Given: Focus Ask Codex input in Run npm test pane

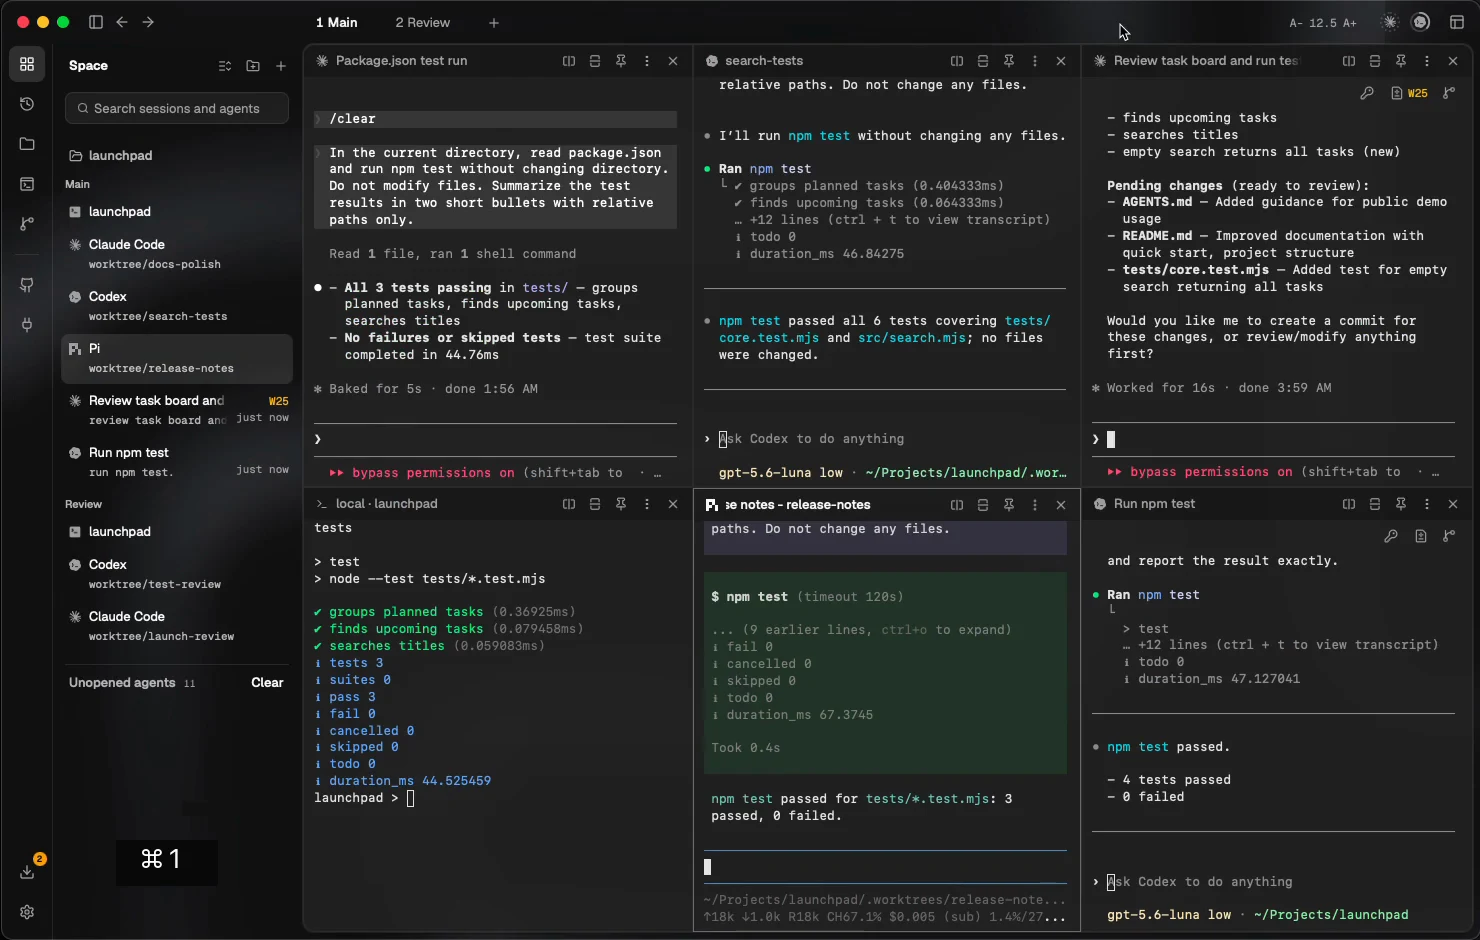Looking at the screenshot, I should [1273, 882].
